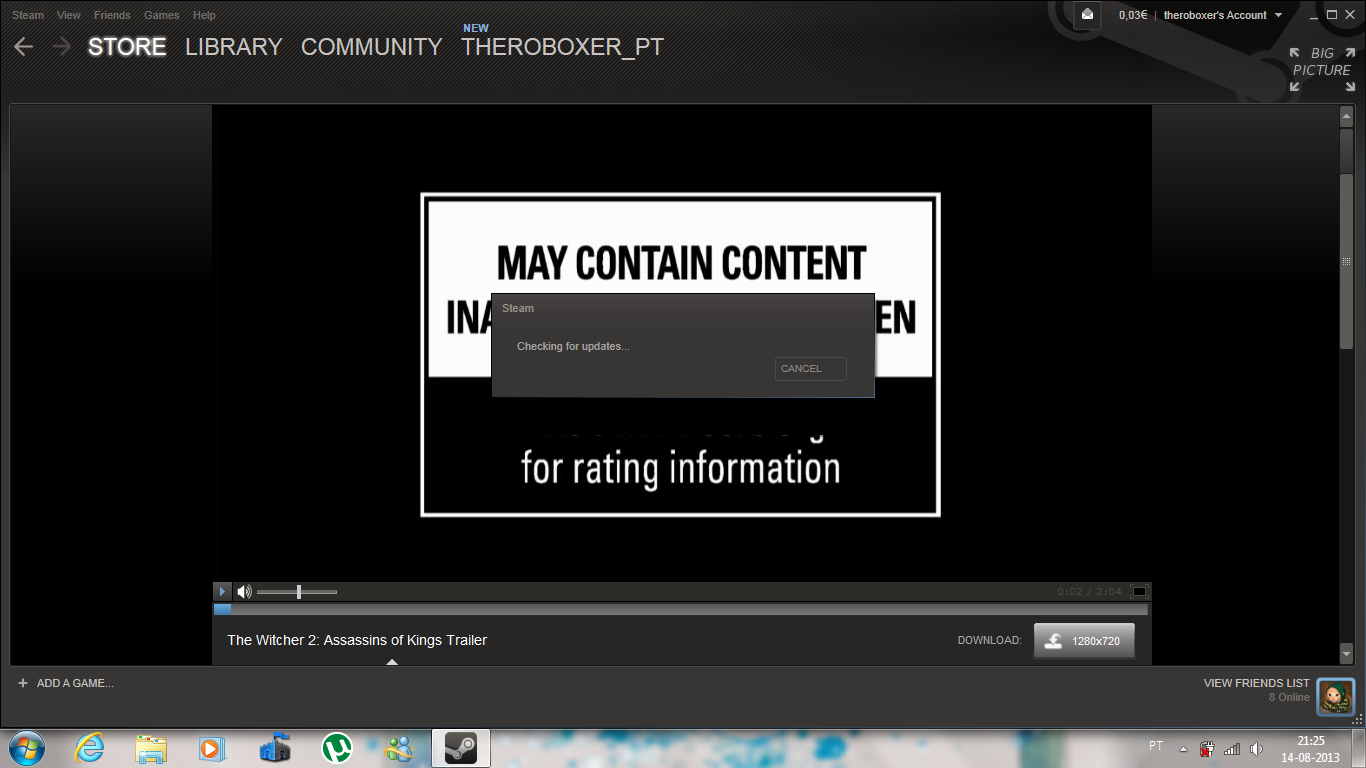Open Windows Explorer from the taskbar
The height and width of the screenshot is (768, 1366).
(x=151, y=748)
